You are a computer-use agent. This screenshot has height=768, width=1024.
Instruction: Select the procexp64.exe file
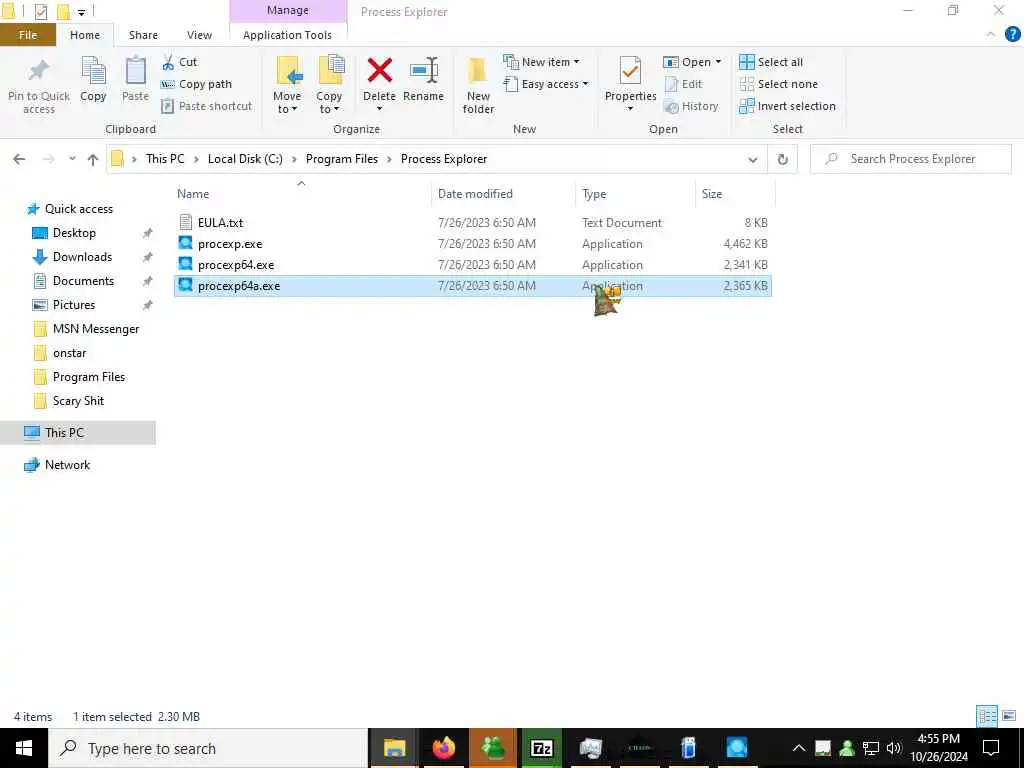473,264
